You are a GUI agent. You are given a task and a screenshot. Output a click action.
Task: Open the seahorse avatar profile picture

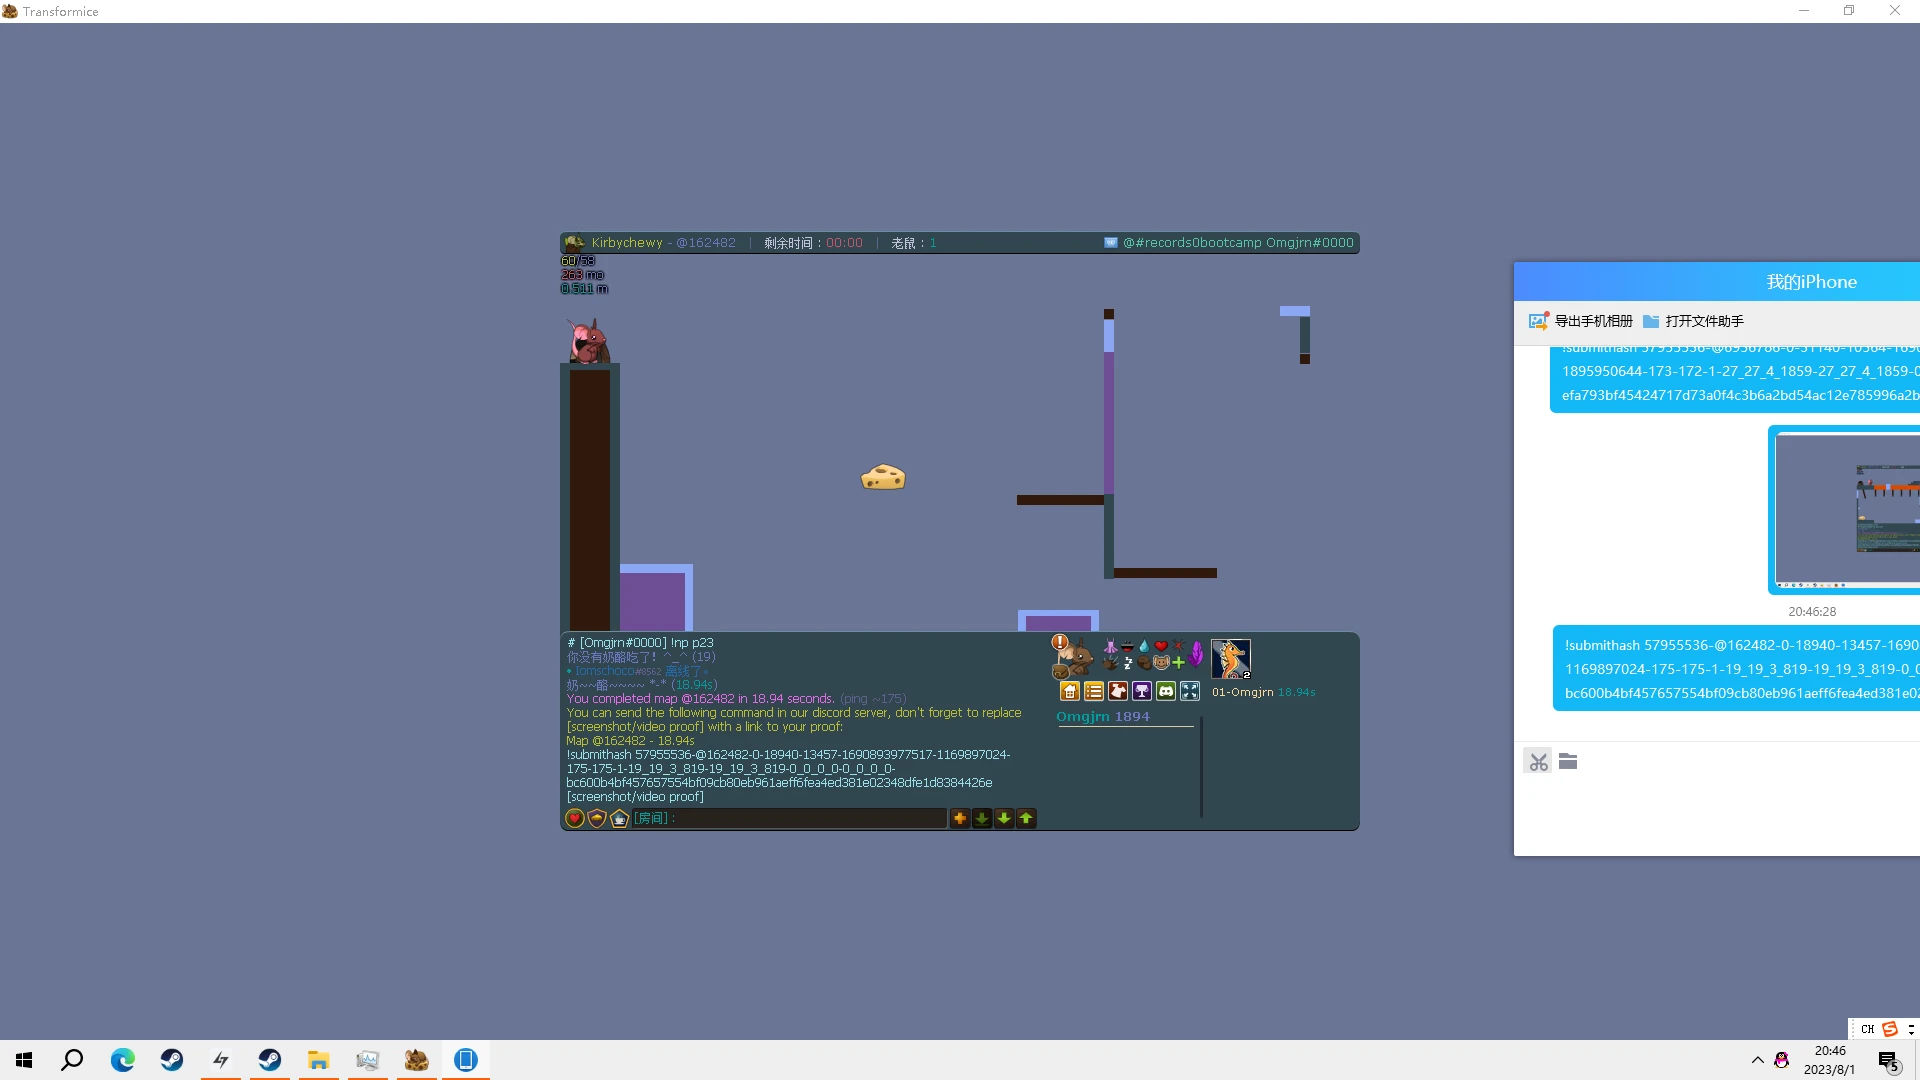pyautogui.click(x=1231, y=659)
